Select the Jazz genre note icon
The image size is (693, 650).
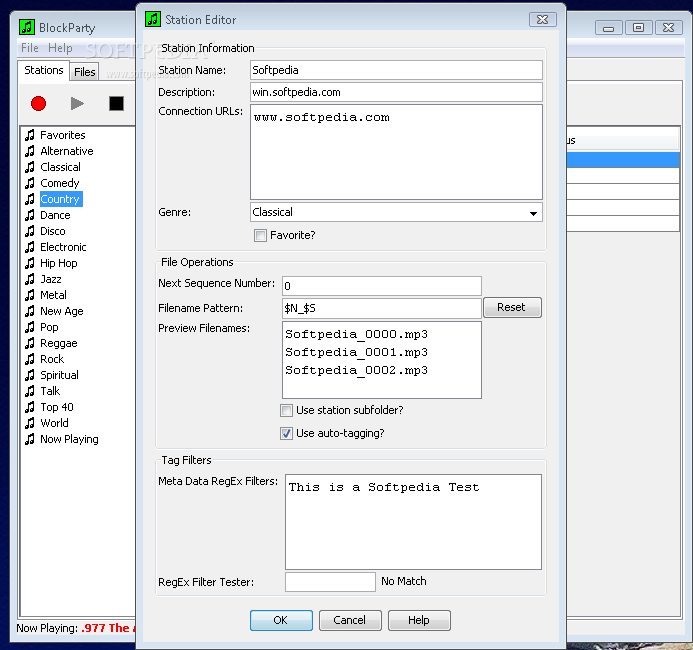tap(30, 279)
